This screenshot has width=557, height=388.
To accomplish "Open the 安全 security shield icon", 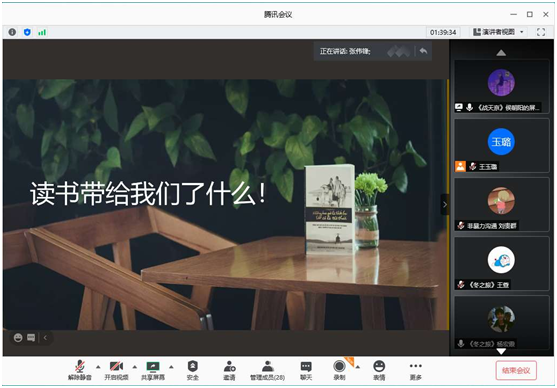I will point(193,366).
